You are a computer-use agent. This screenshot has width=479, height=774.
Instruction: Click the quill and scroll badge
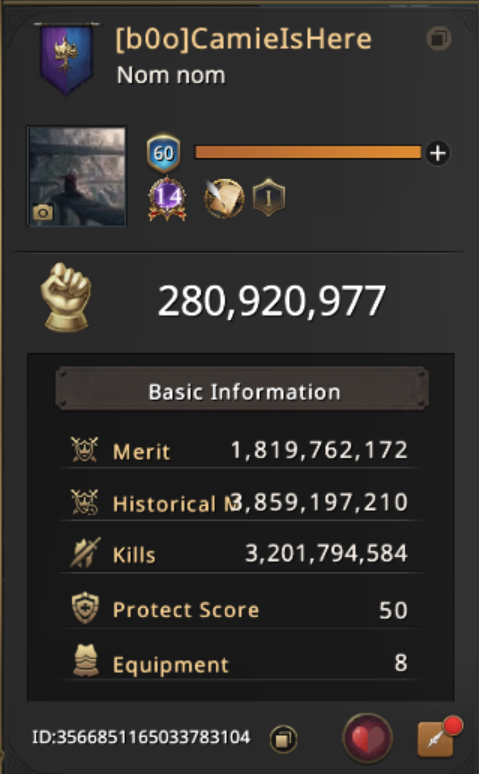coord(224,198)
